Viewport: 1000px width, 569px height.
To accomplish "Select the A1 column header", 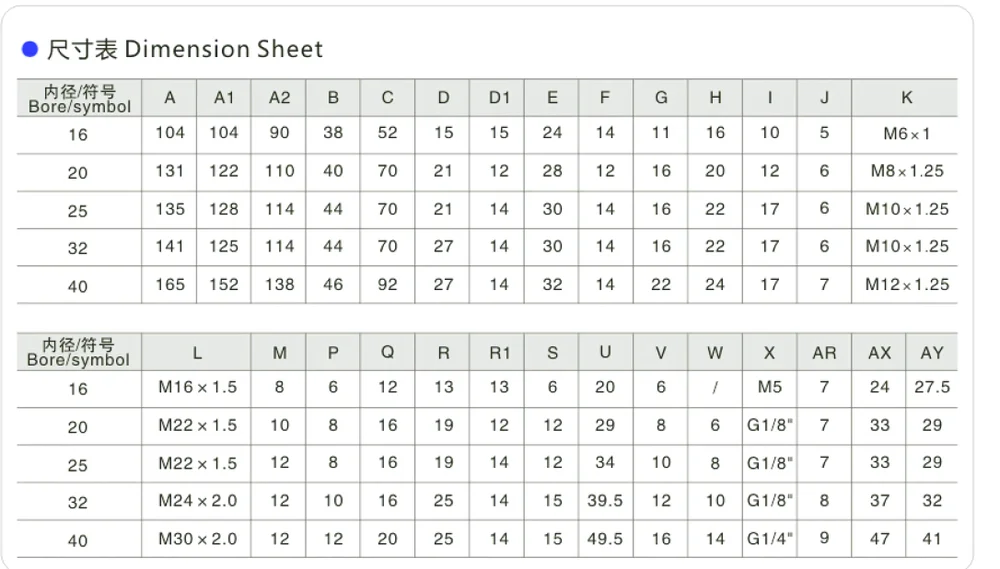I will pyautogui.click(x=224, y=98).
